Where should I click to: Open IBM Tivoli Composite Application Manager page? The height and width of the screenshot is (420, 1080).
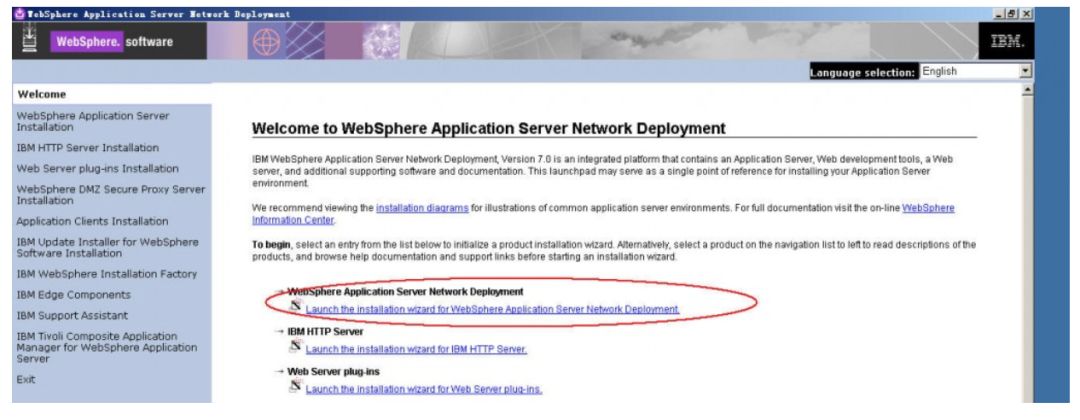pos(107,348)
